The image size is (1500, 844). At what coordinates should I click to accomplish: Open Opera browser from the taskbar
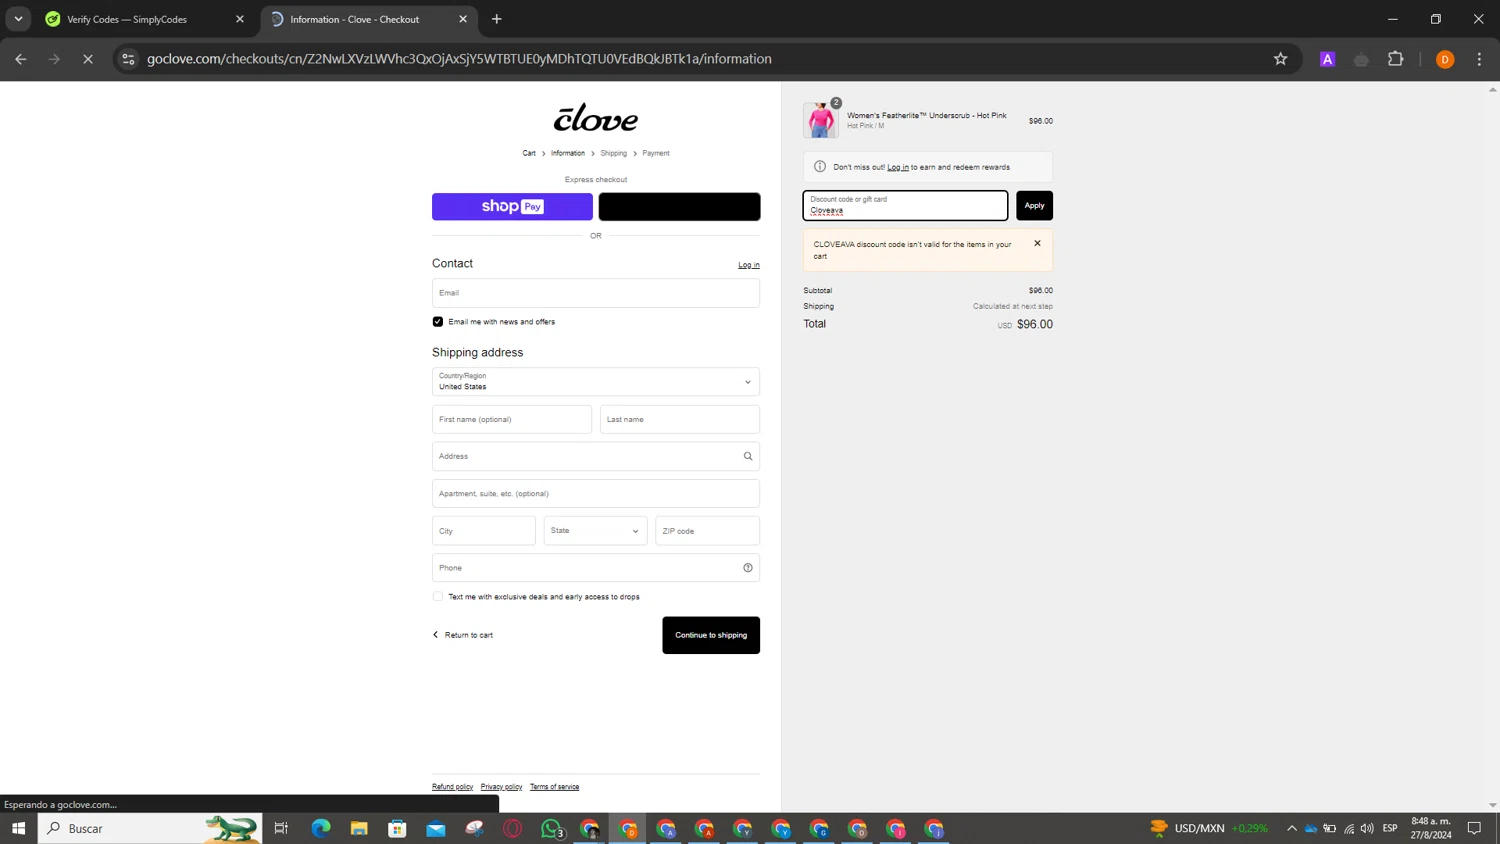pyautogui.click(x=513, y=828)
